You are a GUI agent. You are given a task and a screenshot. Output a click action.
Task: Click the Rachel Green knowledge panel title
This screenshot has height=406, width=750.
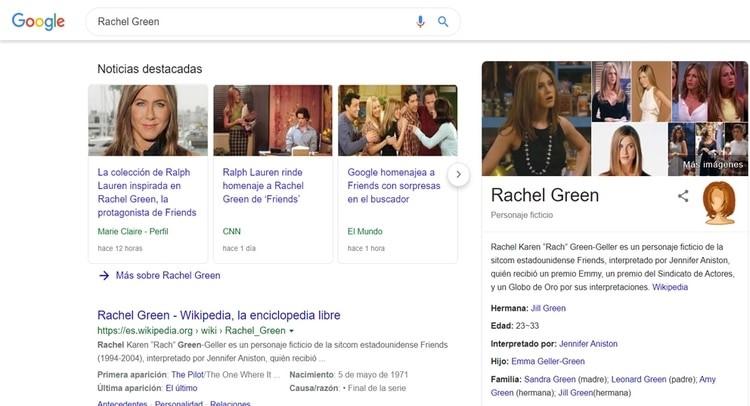(545, 196)
